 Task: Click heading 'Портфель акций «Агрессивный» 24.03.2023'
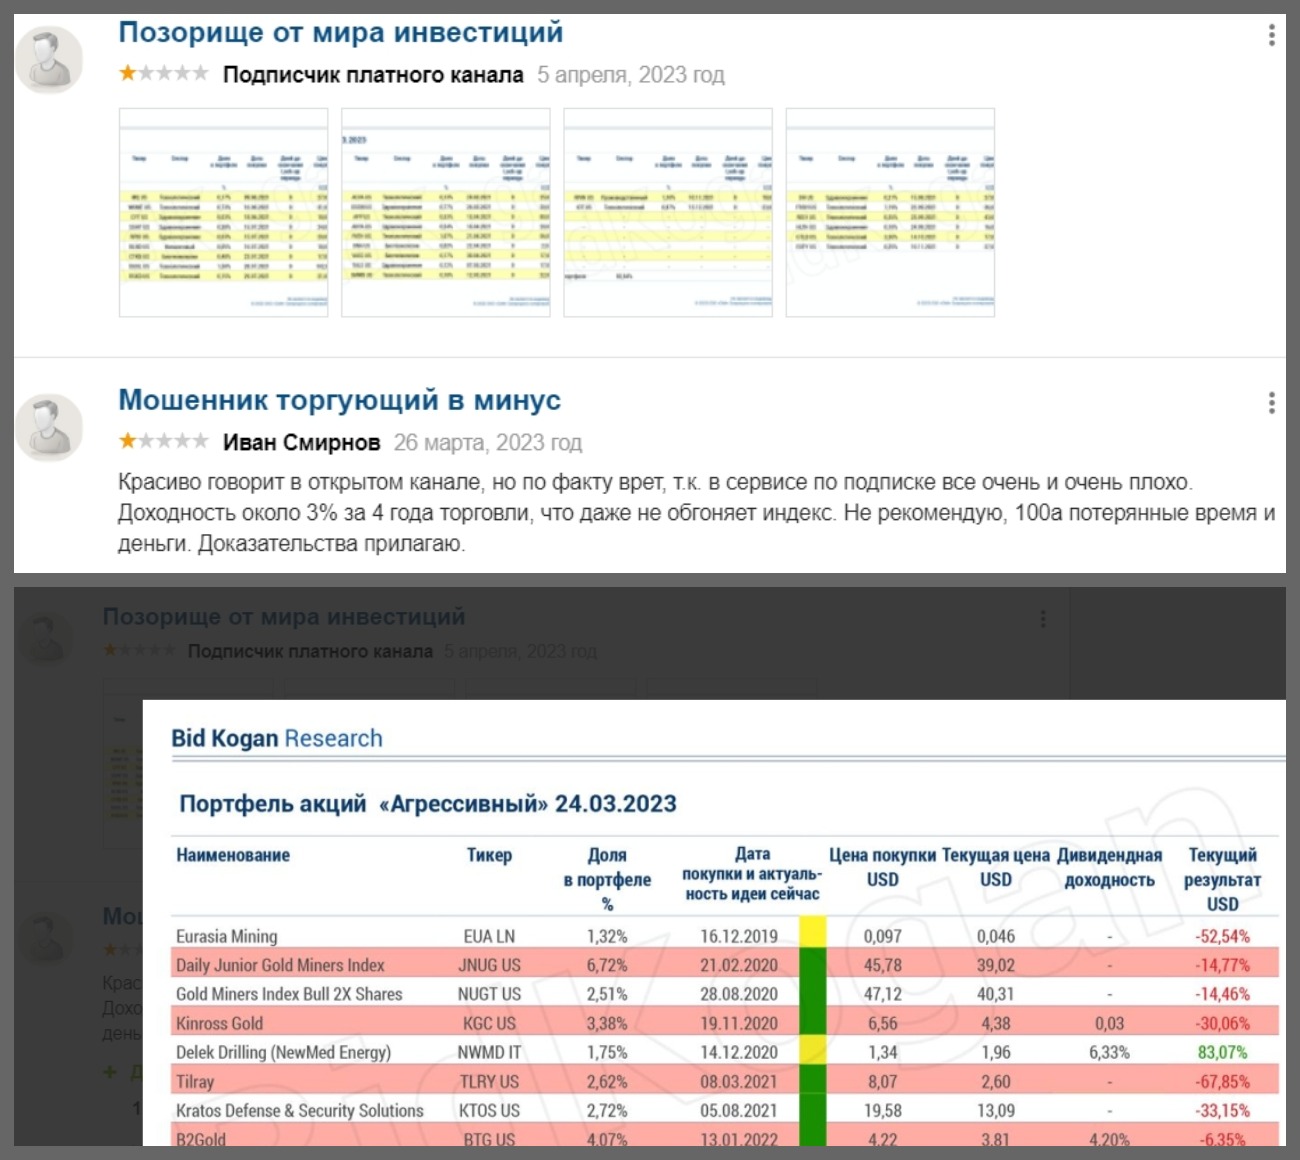(x=428, y=804)
